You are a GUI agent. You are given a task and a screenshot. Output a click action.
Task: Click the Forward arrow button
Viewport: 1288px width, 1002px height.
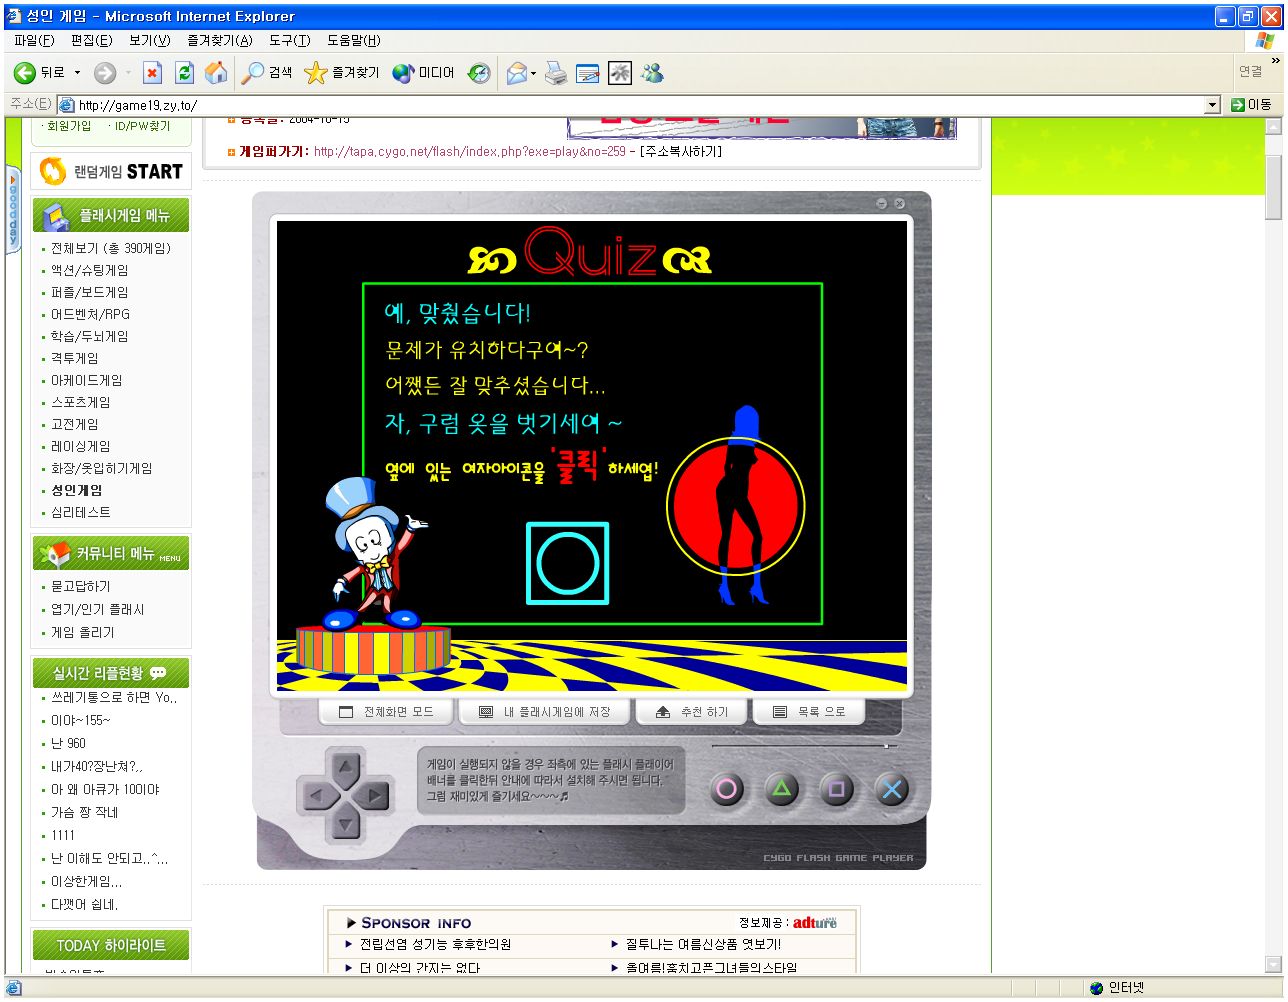[105, 73]
